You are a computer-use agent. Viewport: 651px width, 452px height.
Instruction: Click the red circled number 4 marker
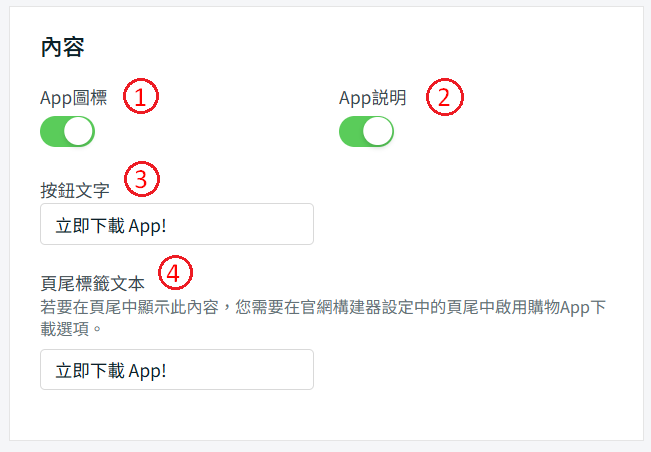(175, 272)
